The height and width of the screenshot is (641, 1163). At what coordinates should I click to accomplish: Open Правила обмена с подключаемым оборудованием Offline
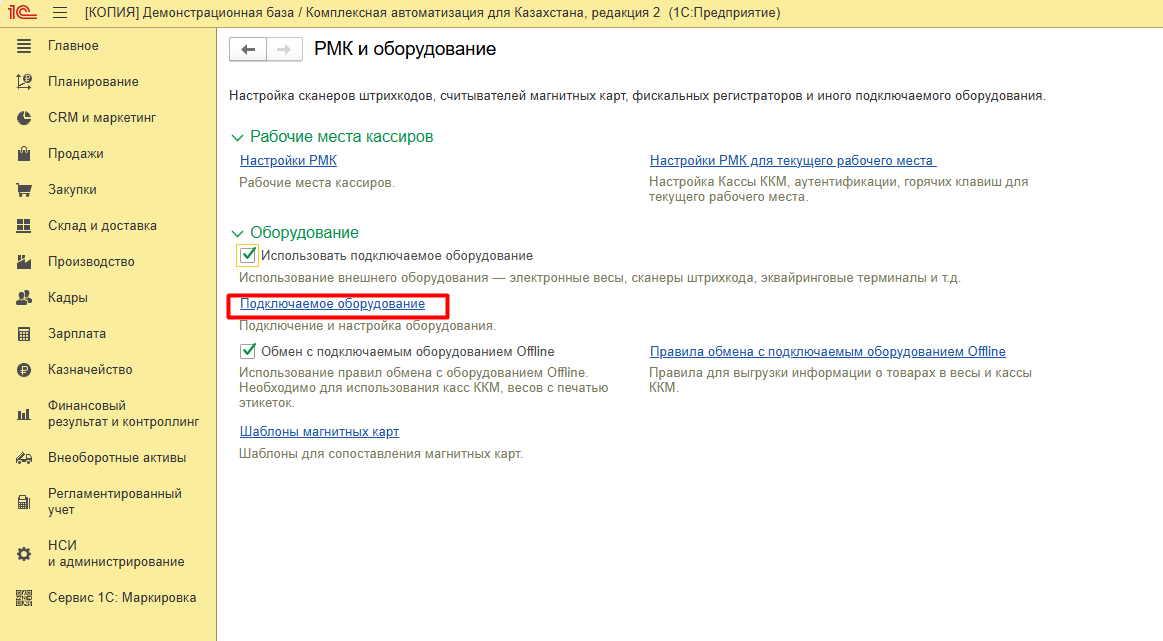coord(827,352)
